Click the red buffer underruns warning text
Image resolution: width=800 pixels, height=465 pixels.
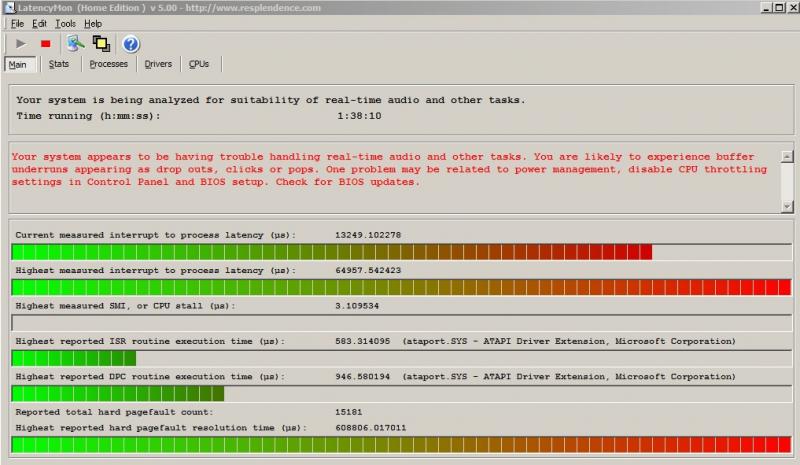coord(389,169)
